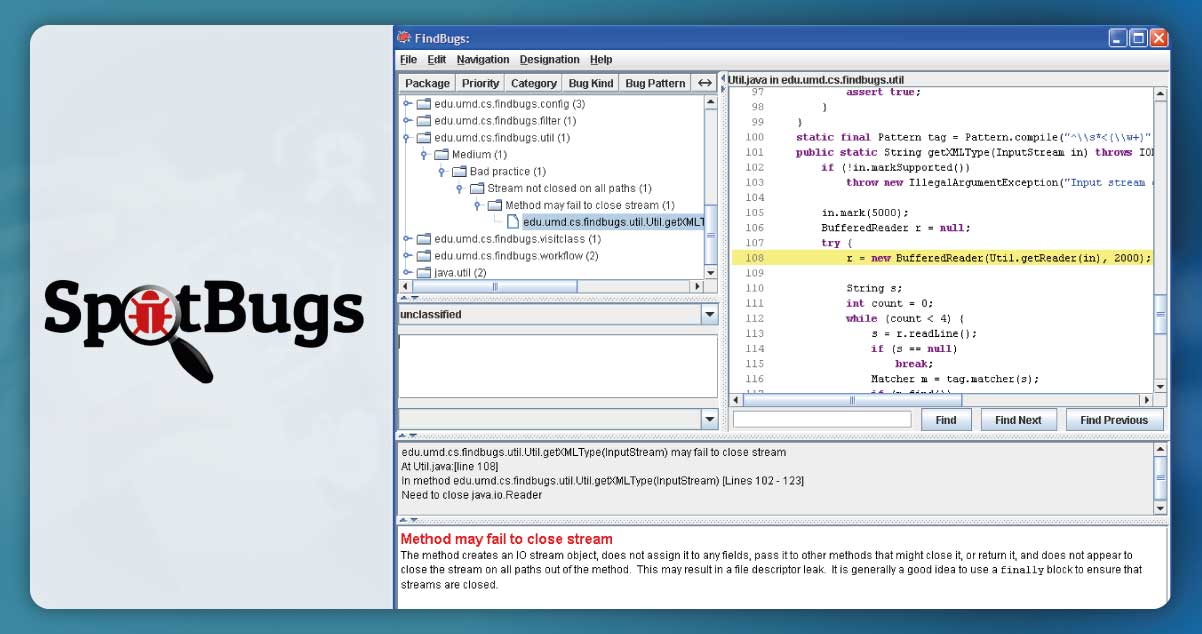Click into the bug comment text area
The height and width of the screenshot is (634, 1202).
click(558, 365)
